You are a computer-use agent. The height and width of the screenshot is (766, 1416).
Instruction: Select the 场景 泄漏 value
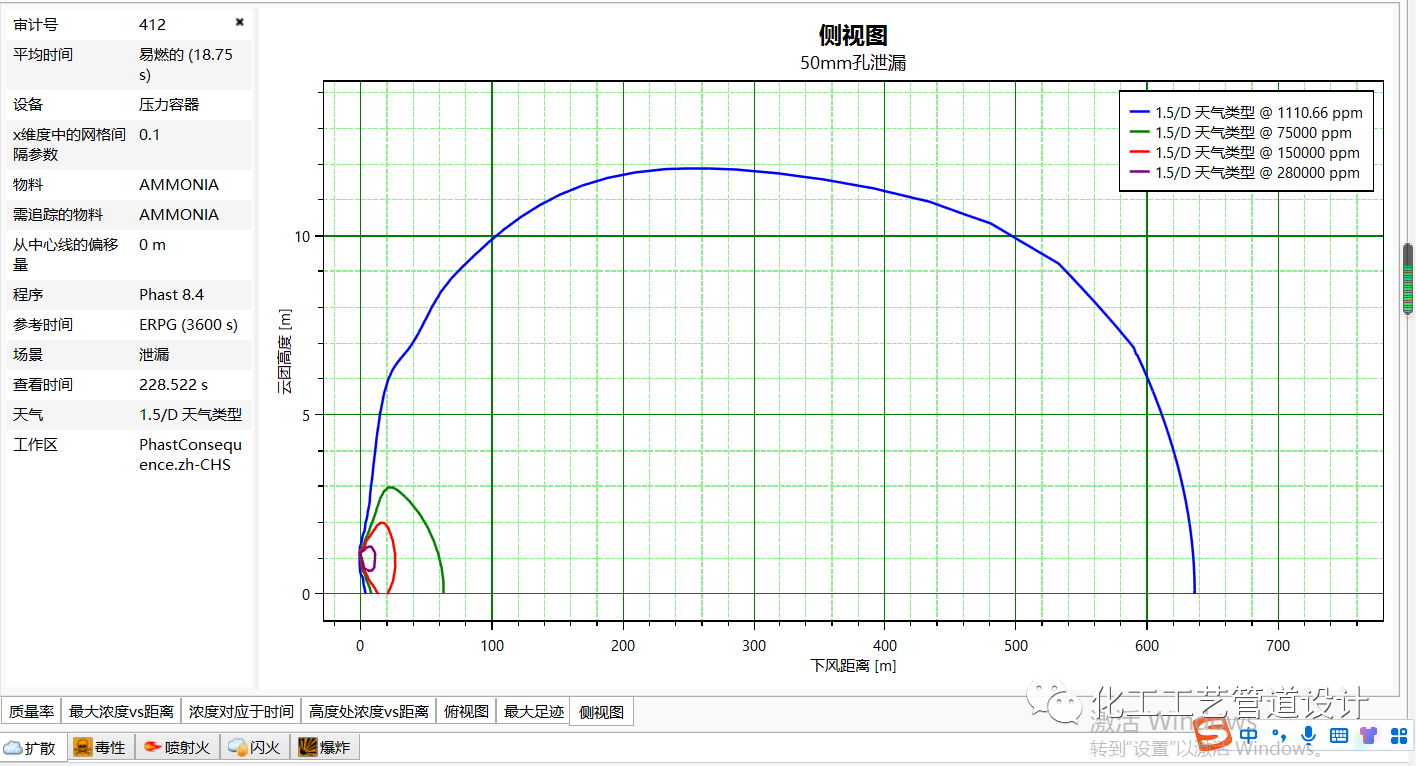(154, 355)
